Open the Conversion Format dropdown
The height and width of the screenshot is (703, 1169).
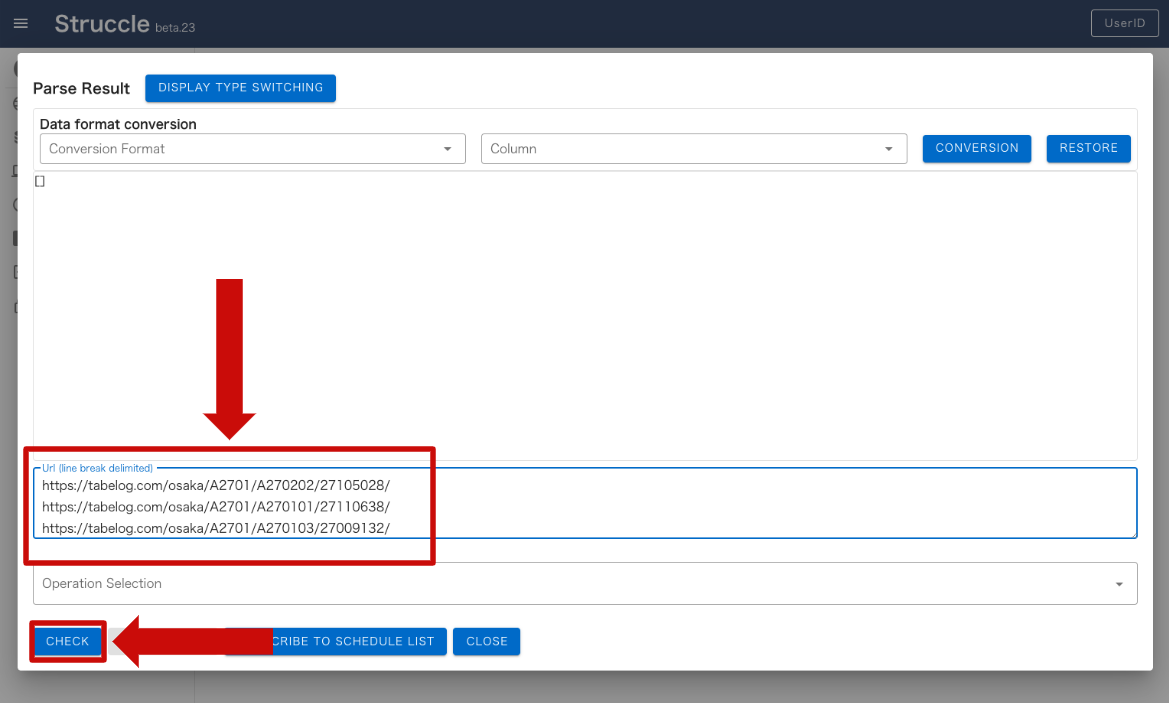pos(252,149)
